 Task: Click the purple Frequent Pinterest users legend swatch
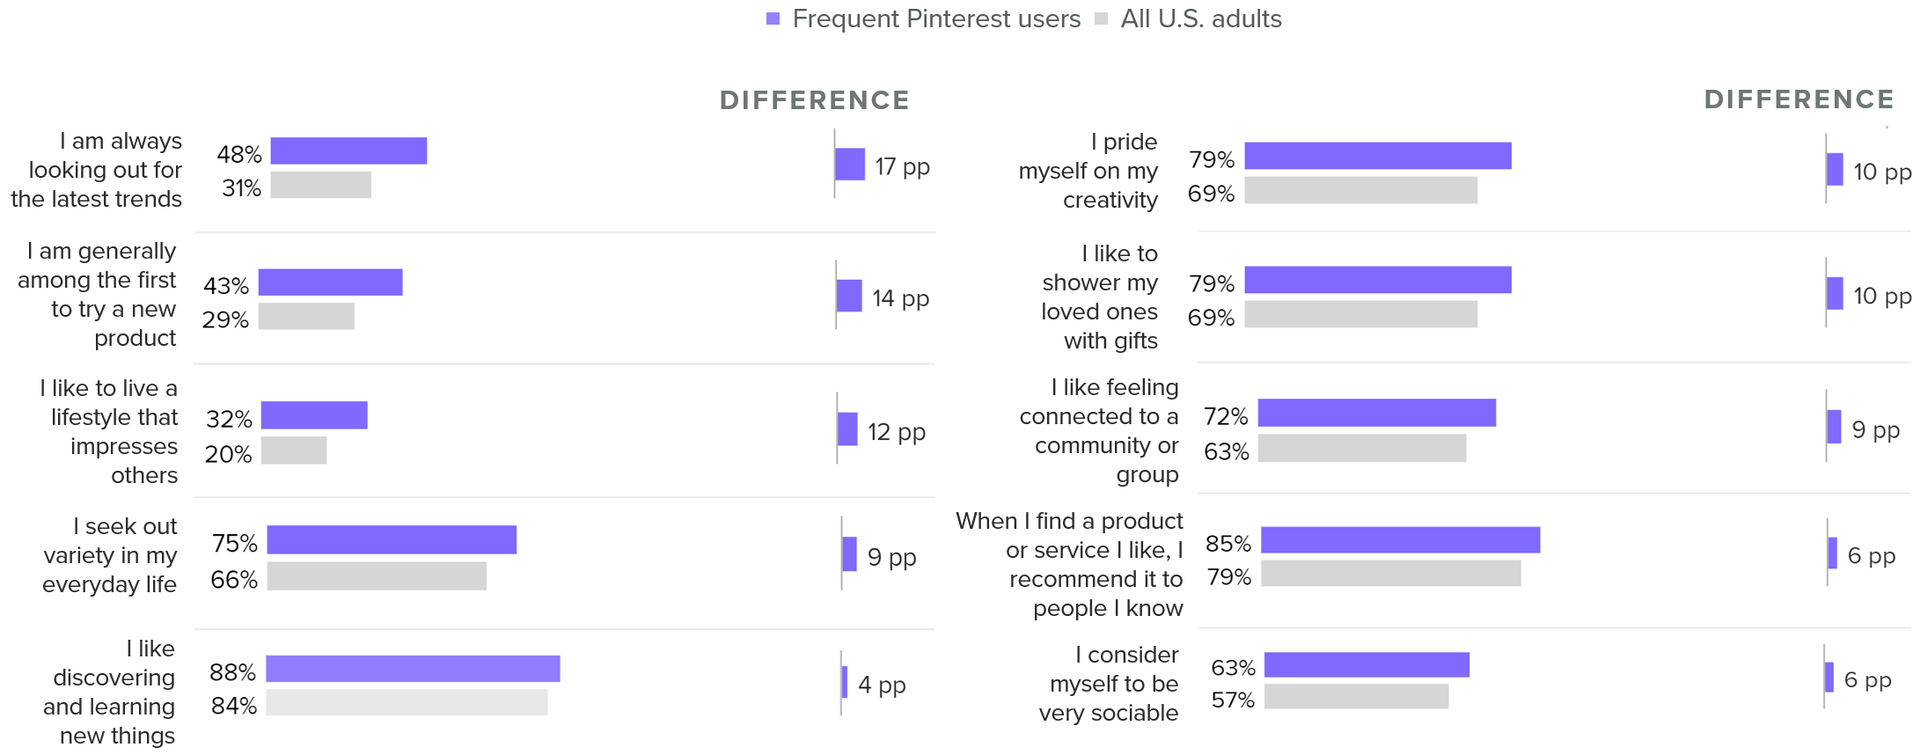[773, 19]
